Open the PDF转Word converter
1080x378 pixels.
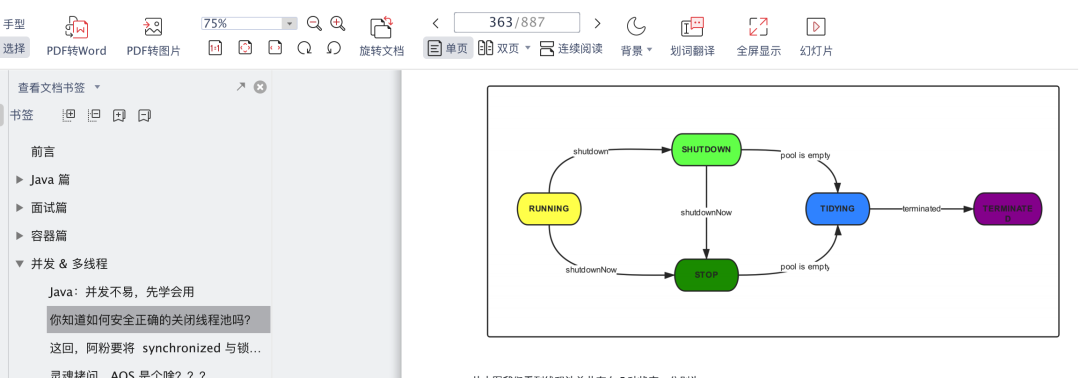point(76,36)
